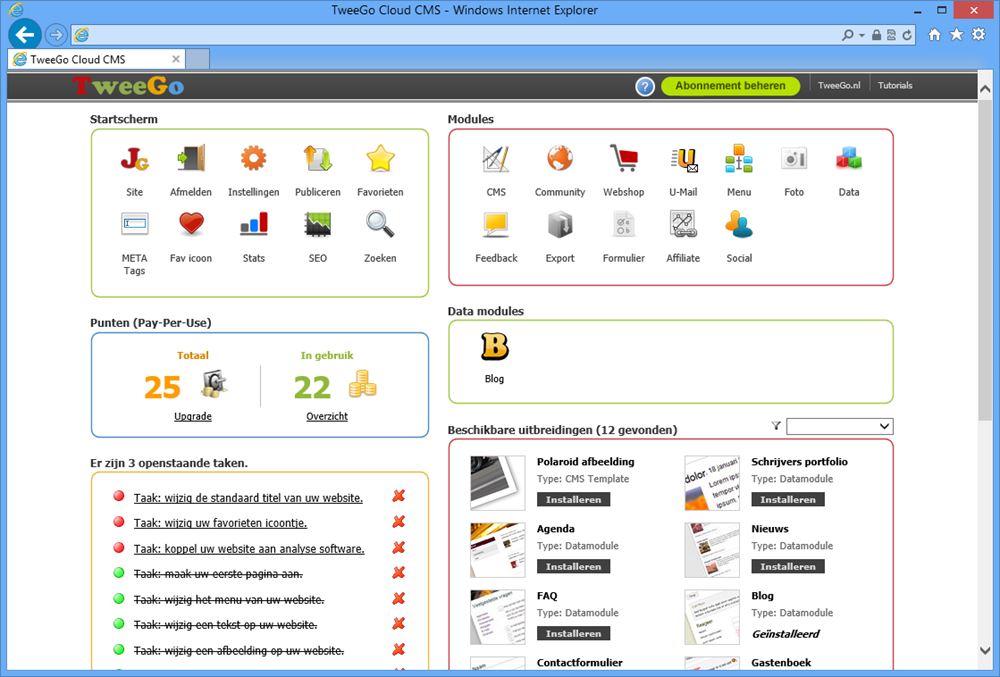
Task: Open the extensions filter dropdown
Action: coord(839,426)
